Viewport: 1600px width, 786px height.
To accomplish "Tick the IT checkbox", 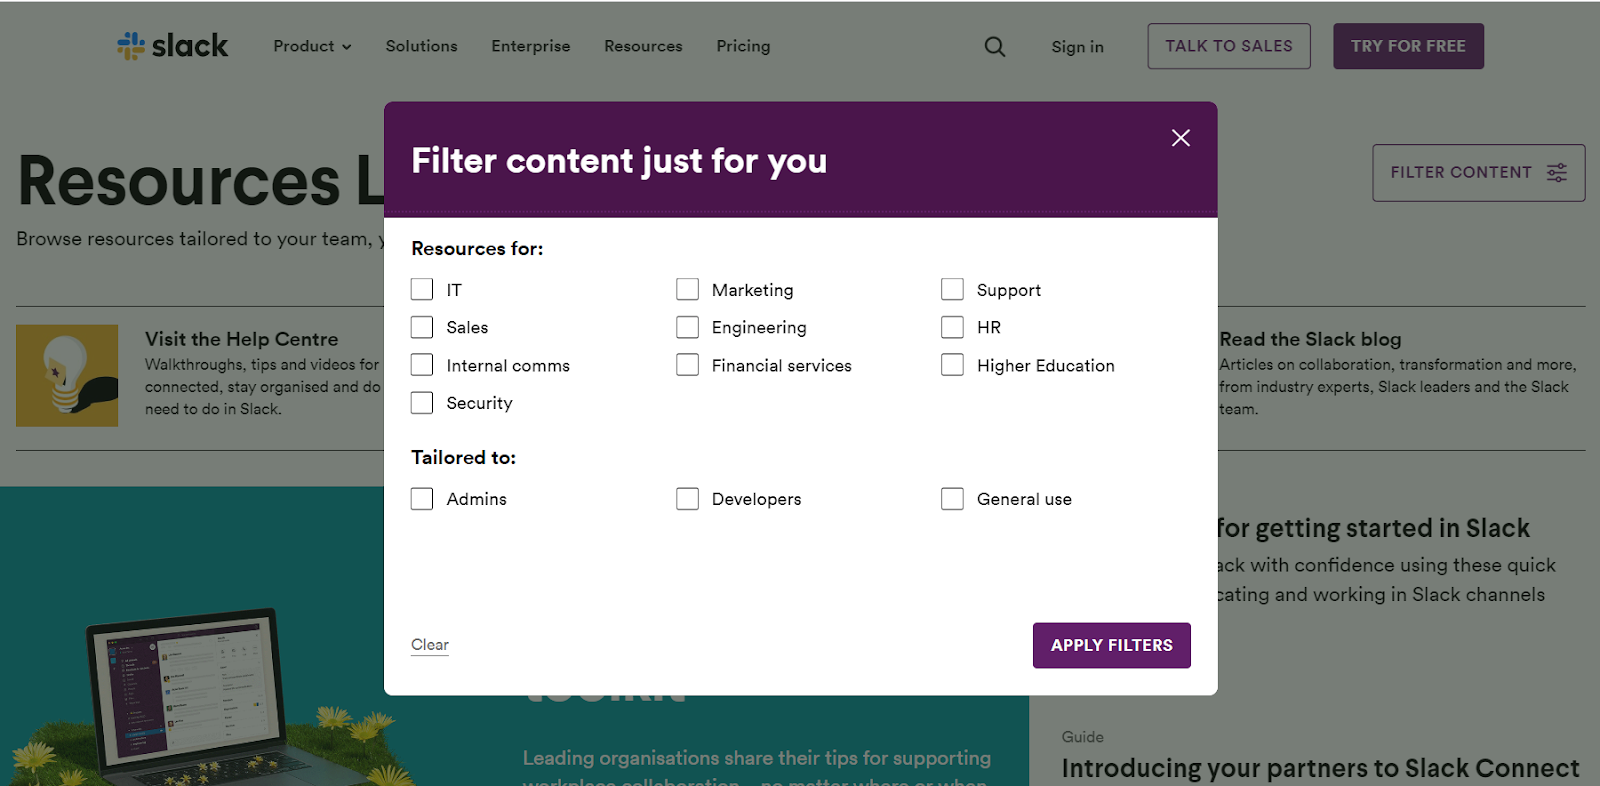I will (422, 289).
